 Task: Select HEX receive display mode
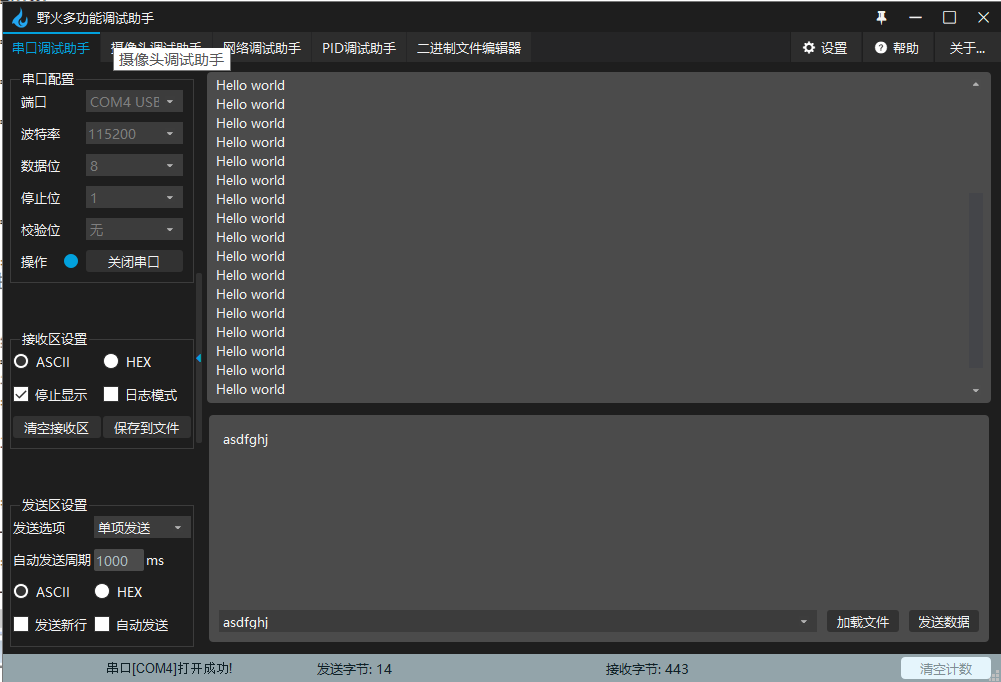click(x=111, y=361)
